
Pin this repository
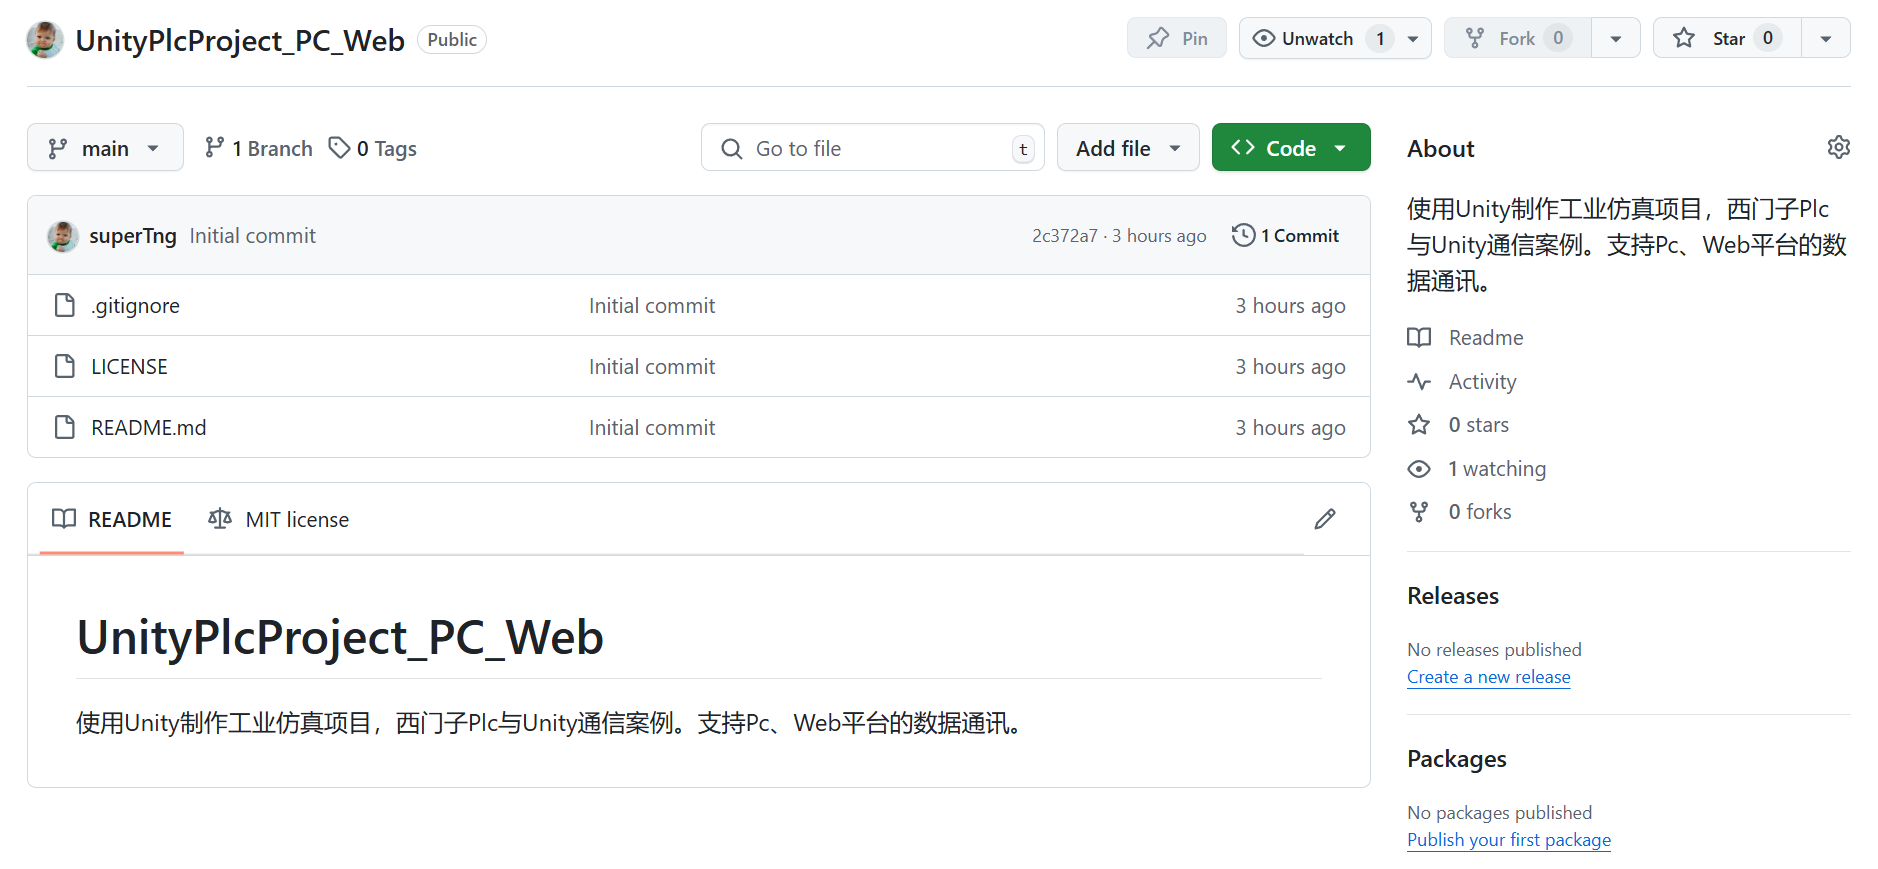point(1176,38)
